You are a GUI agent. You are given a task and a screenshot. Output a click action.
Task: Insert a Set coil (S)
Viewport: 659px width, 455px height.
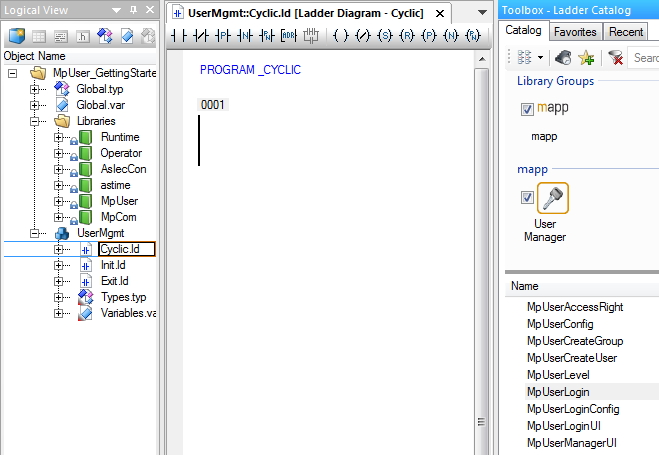(384, 36)
